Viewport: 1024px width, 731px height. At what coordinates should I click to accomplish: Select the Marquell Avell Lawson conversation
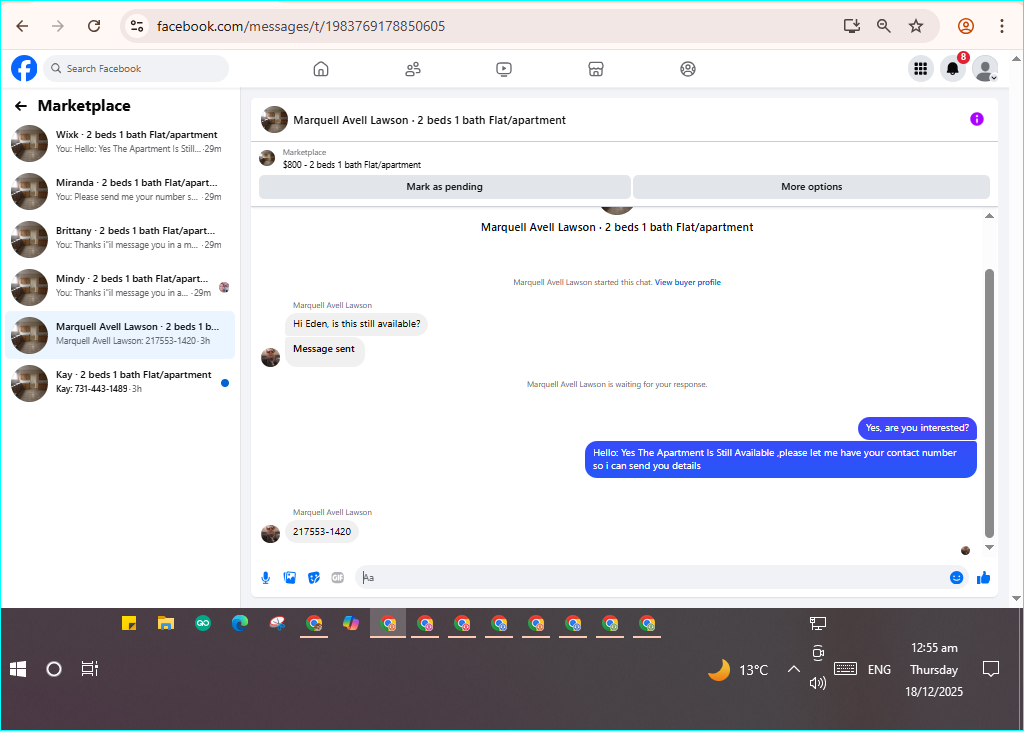coord(120,335)
